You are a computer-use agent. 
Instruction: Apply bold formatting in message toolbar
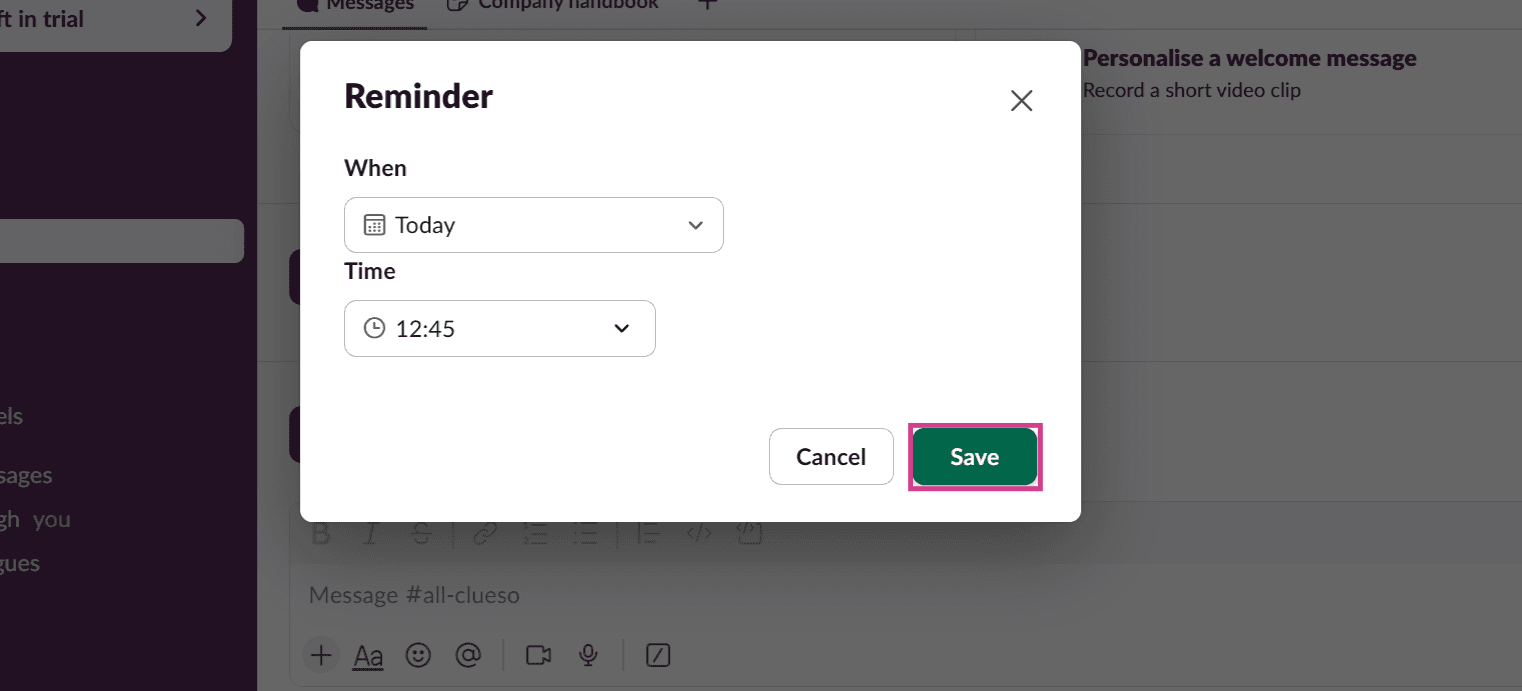pos(321,534)
